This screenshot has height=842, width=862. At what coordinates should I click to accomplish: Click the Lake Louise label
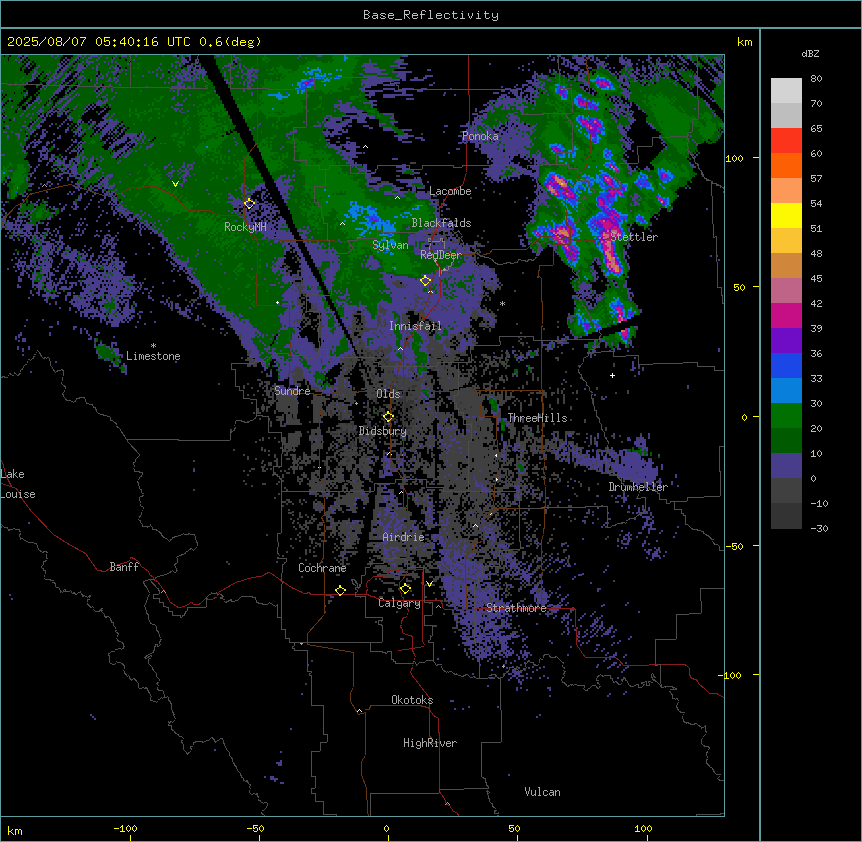16,484
